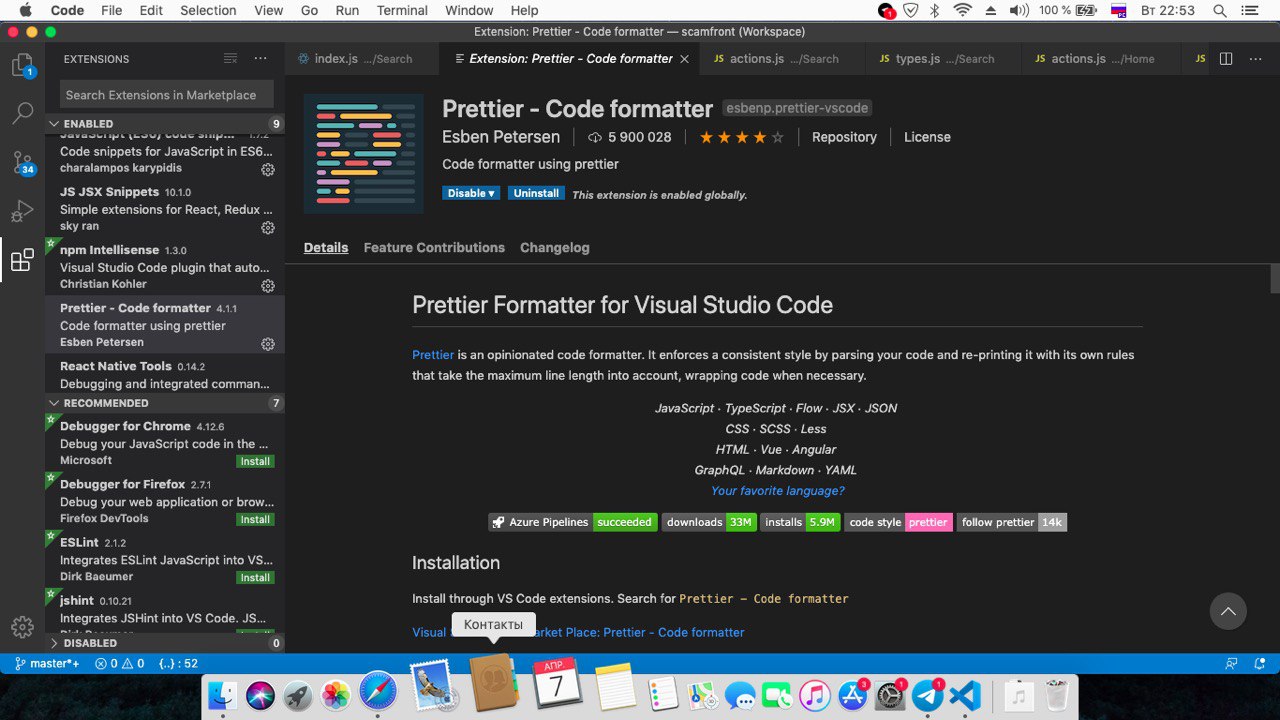Click the code style prettier badge
The image size is (1280, 720).
click(899, 522)
